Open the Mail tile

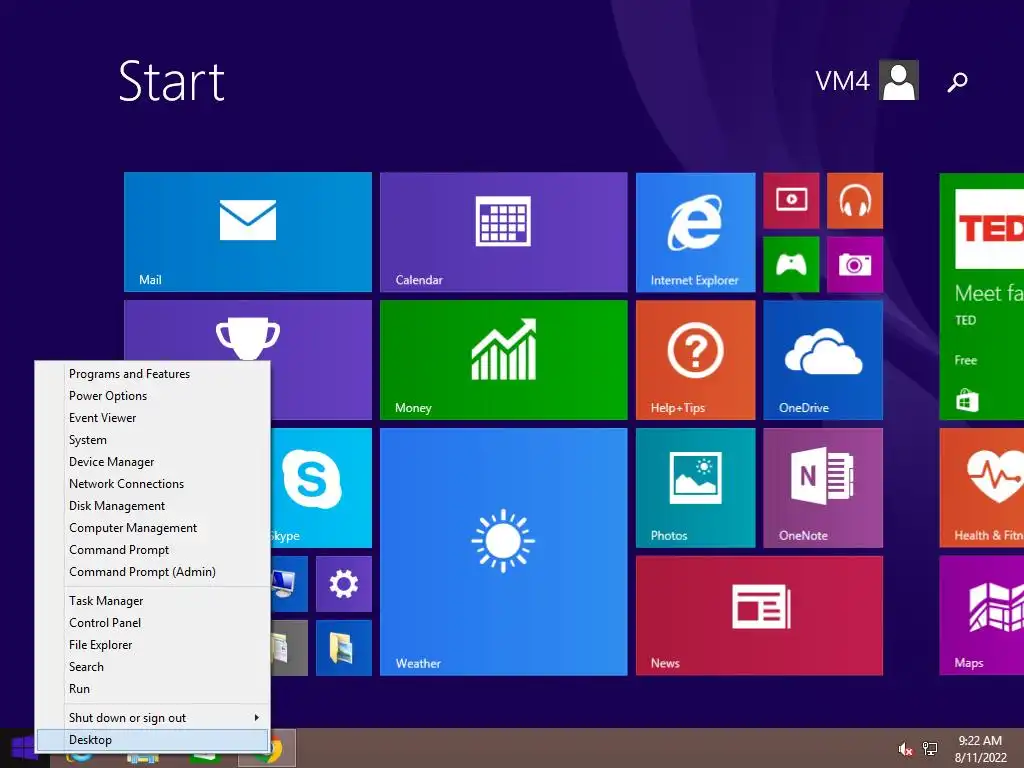tap(248, 232)
